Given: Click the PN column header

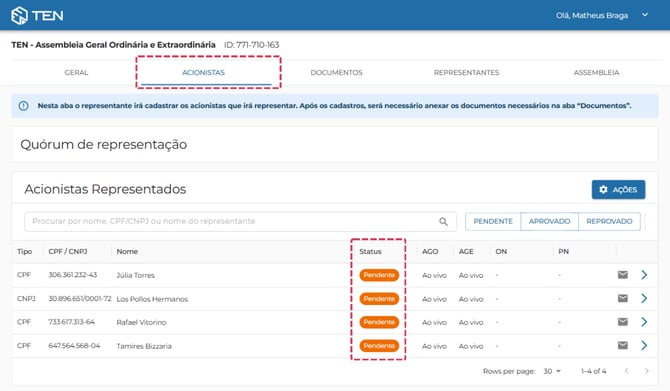Looking at the screenshot, I should click(563, 251).
